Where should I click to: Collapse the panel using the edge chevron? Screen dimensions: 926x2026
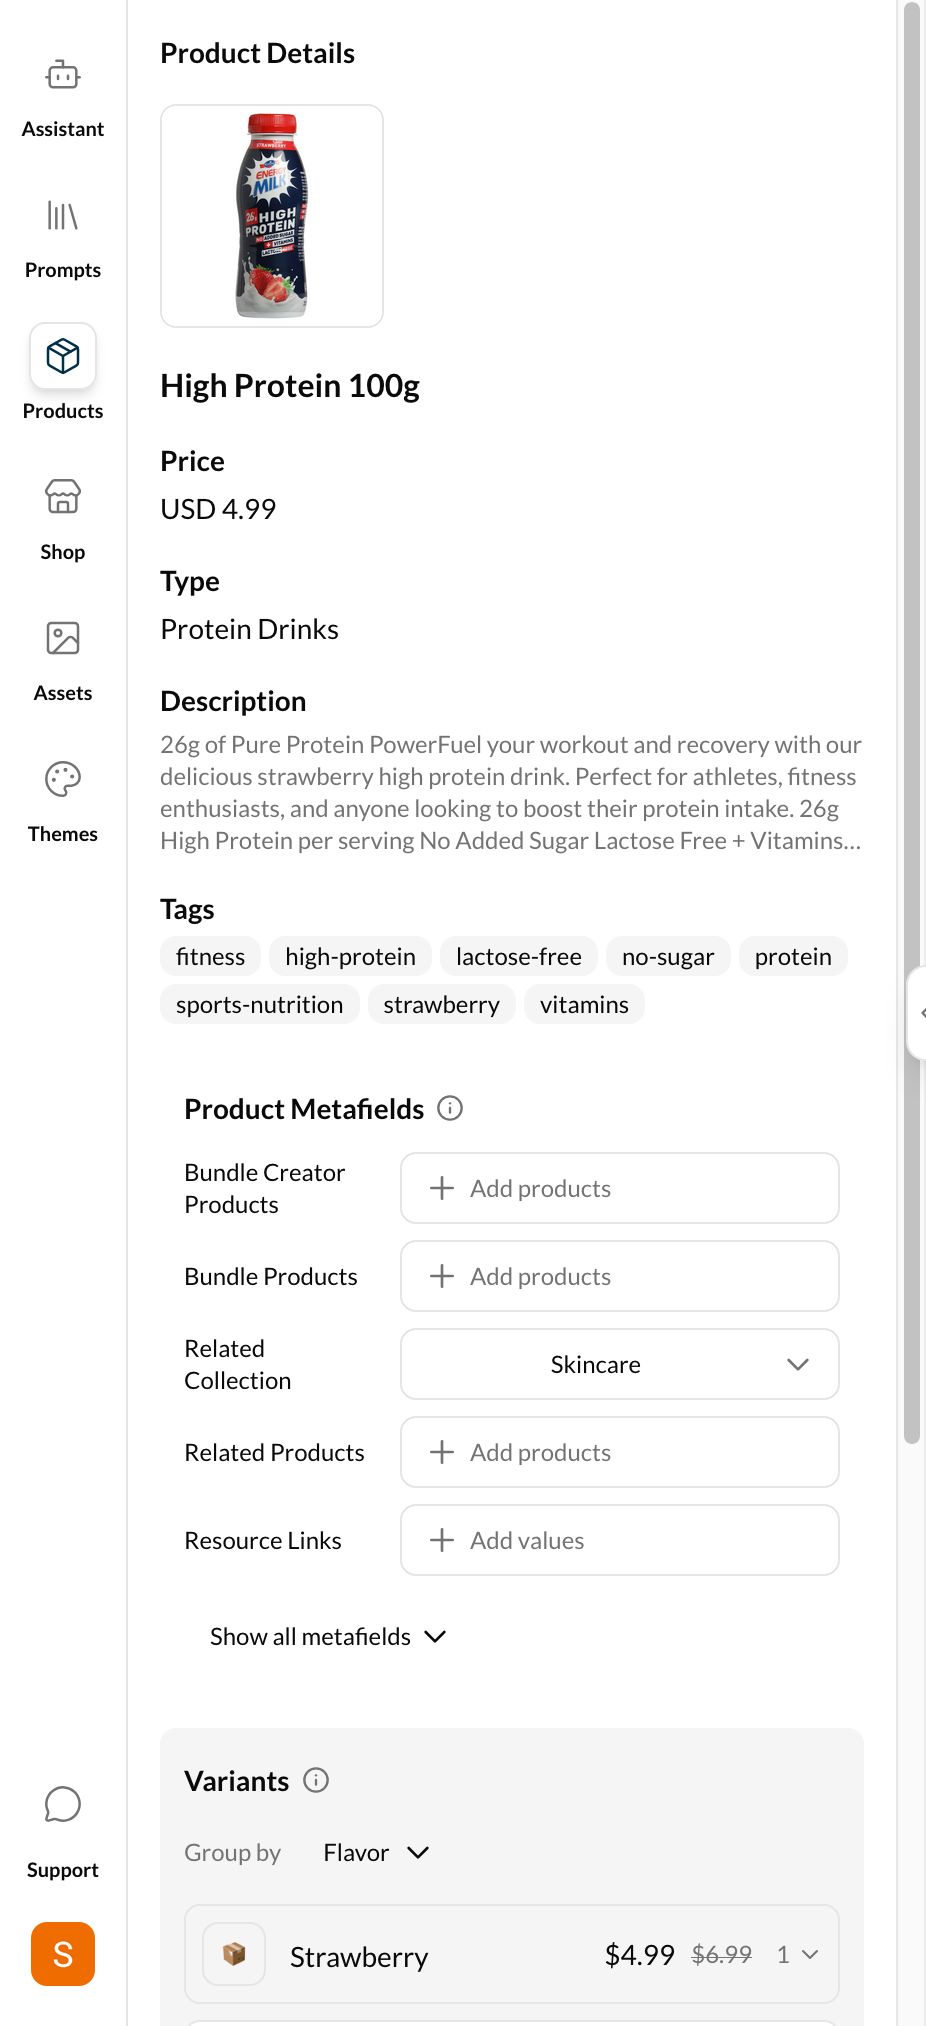click(x=919, y=1013)
